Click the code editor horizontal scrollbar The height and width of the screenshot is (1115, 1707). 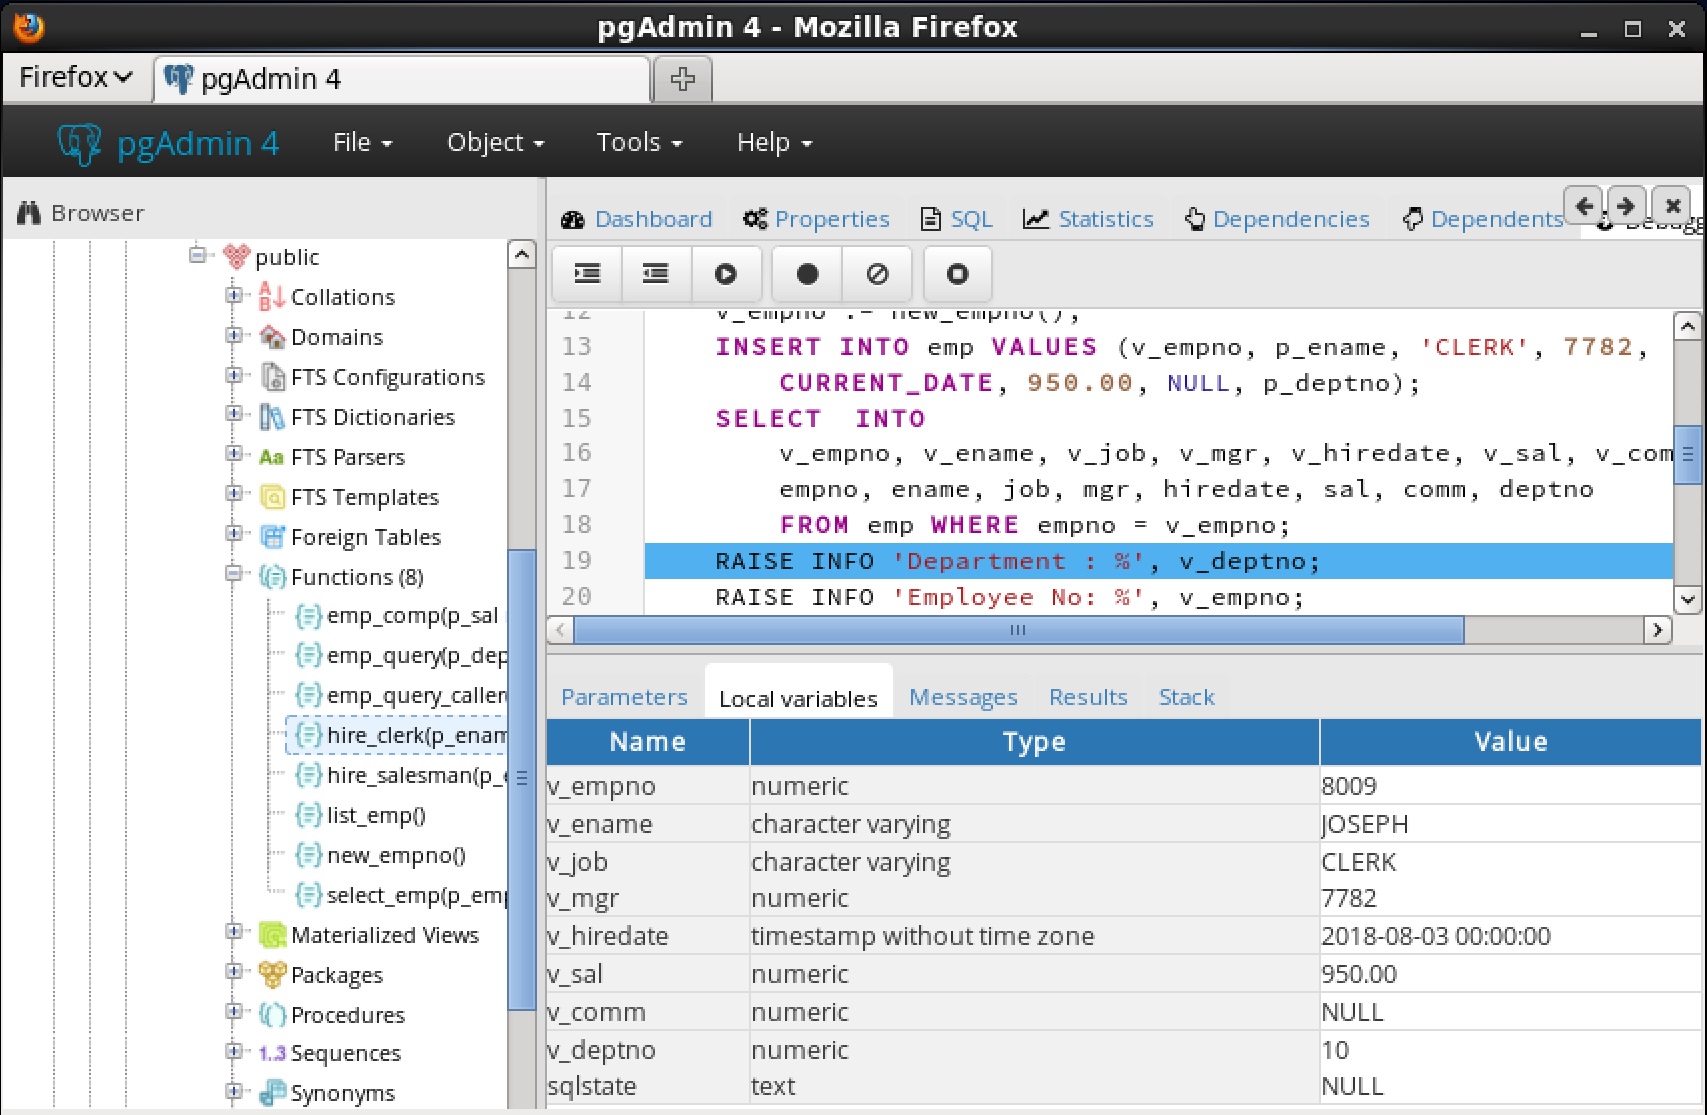(1017, 630)
